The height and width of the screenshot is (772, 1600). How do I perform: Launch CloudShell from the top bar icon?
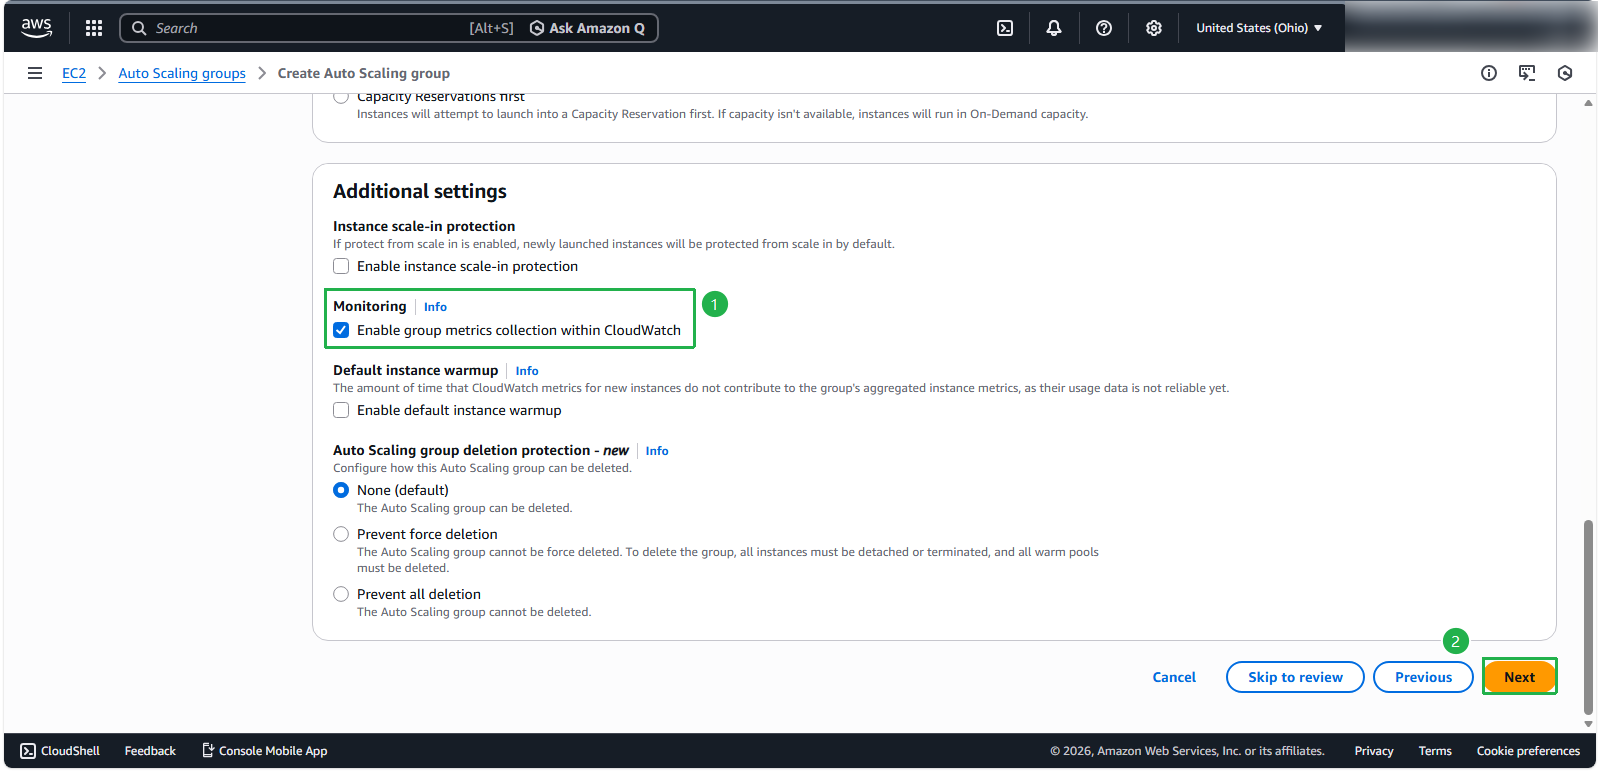(1005, 28)
